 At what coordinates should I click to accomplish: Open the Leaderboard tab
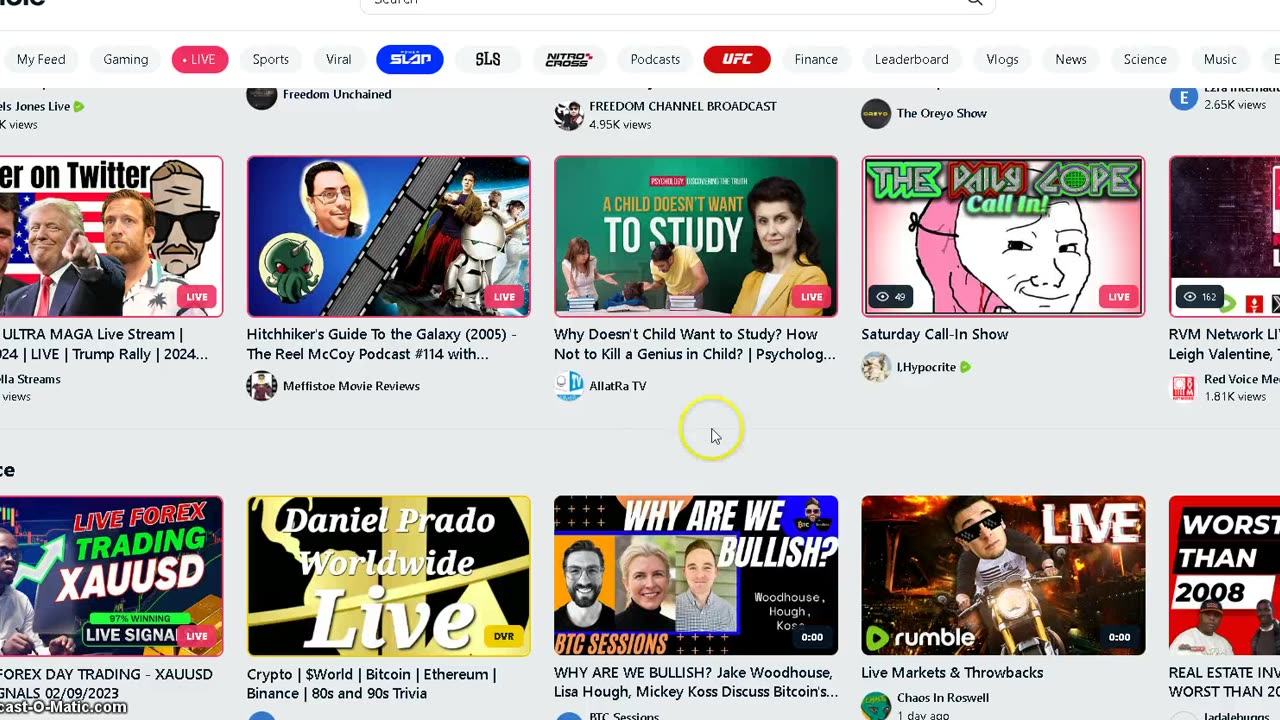tap(912, 59)
